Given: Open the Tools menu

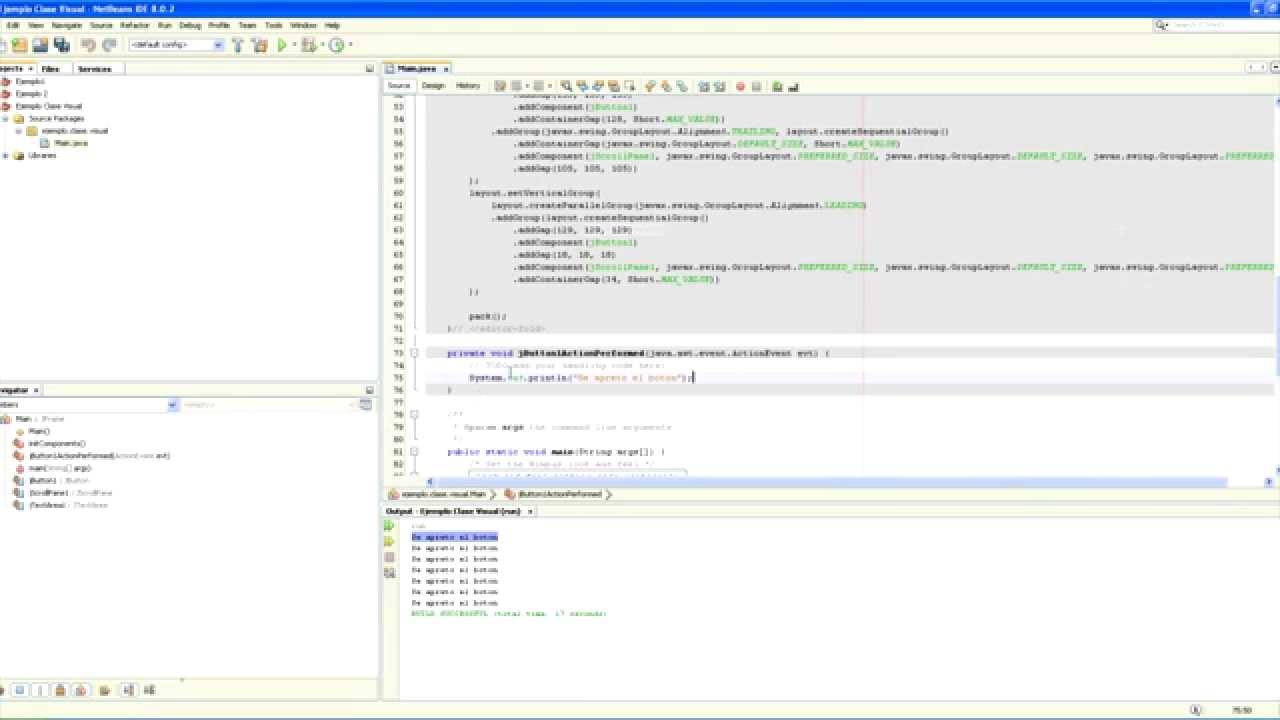Looking at the screenshot, I should pyautogui.click(x=273, y=25).
